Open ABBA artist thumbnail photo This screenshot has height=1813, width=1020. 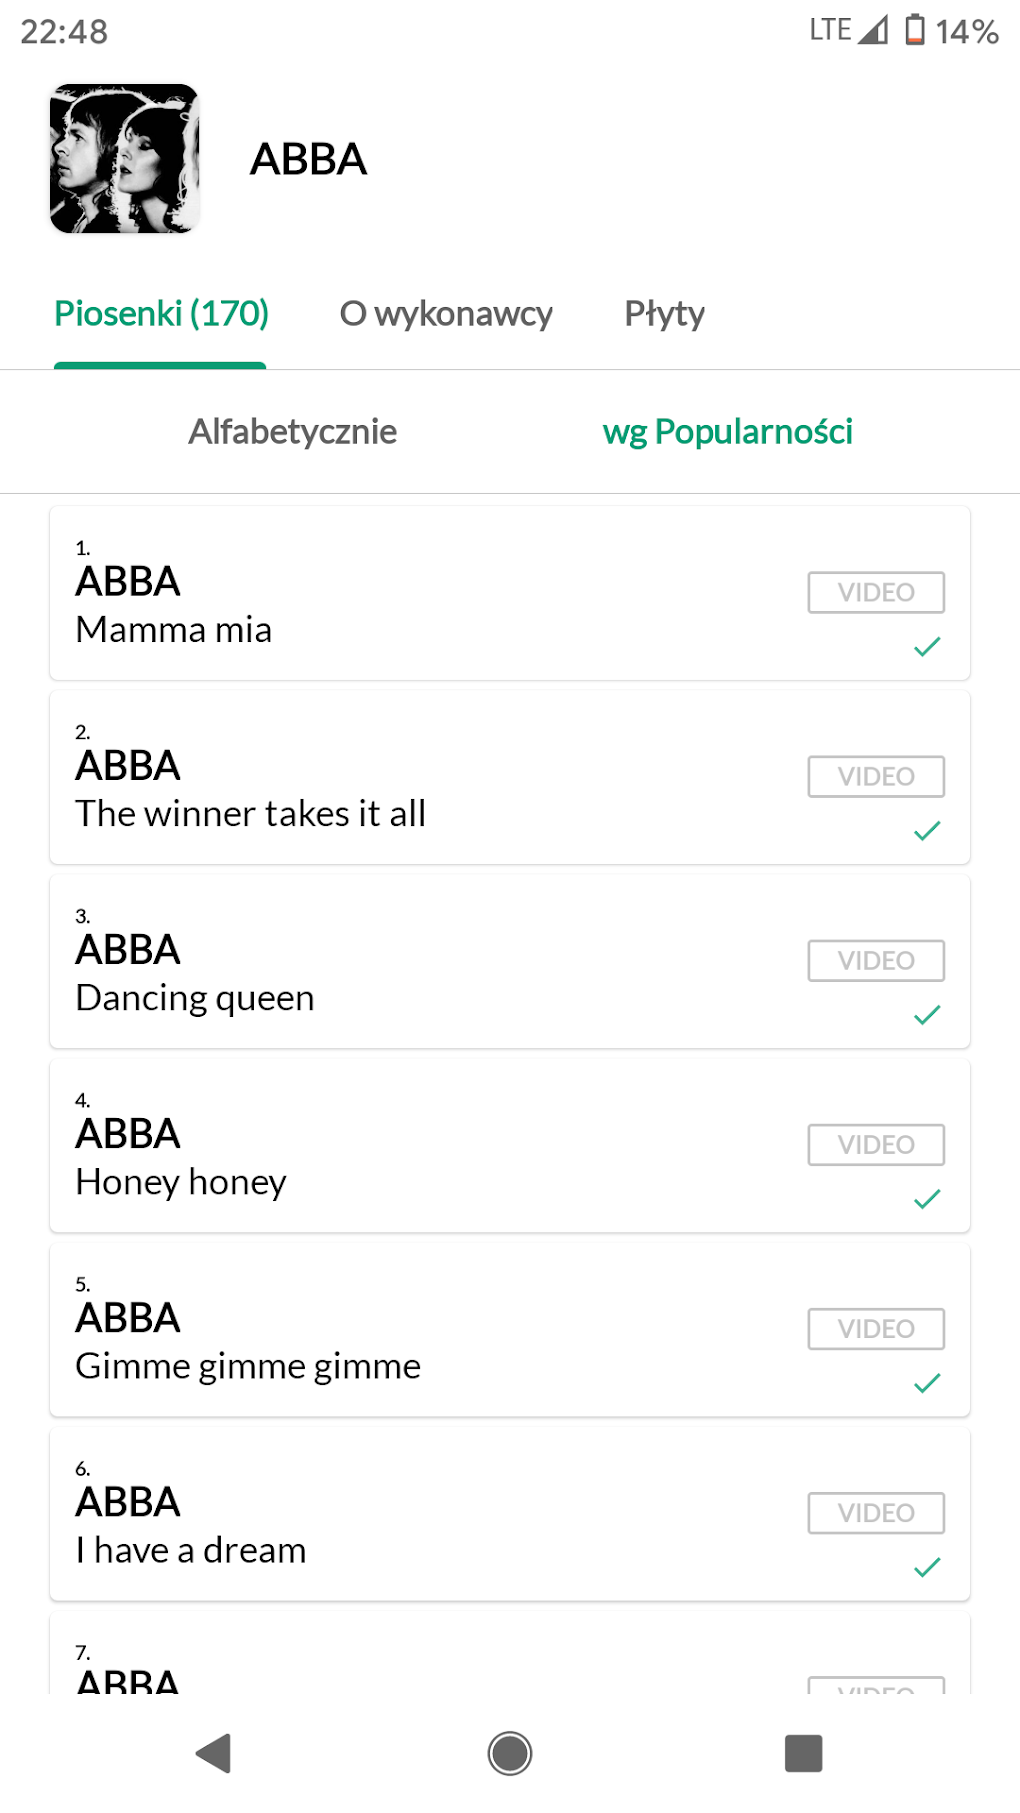point(125,159)
